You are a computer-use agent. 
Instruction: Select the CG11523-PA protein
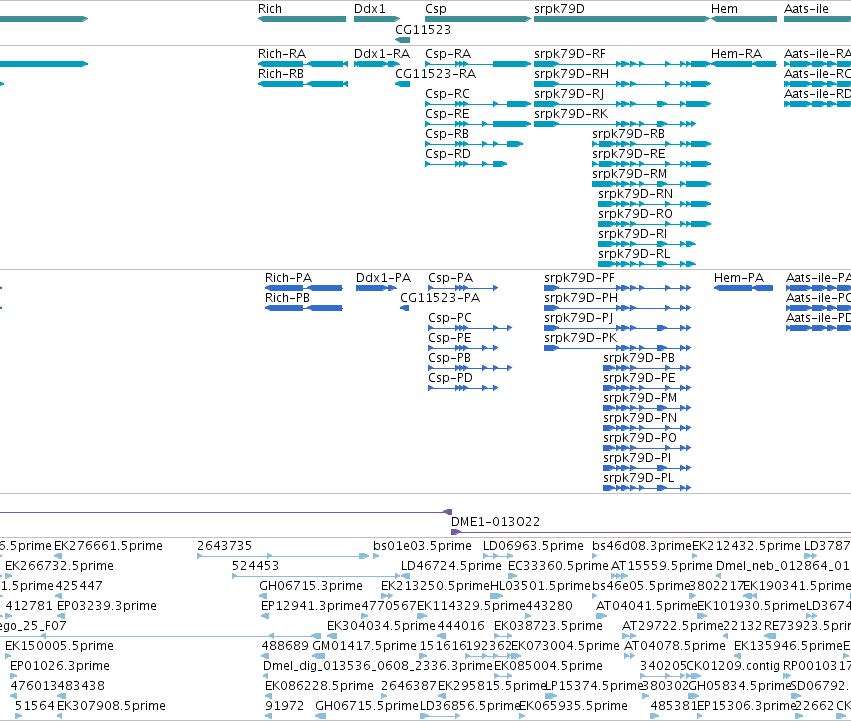pyautogui.click(x=440, y=298)
